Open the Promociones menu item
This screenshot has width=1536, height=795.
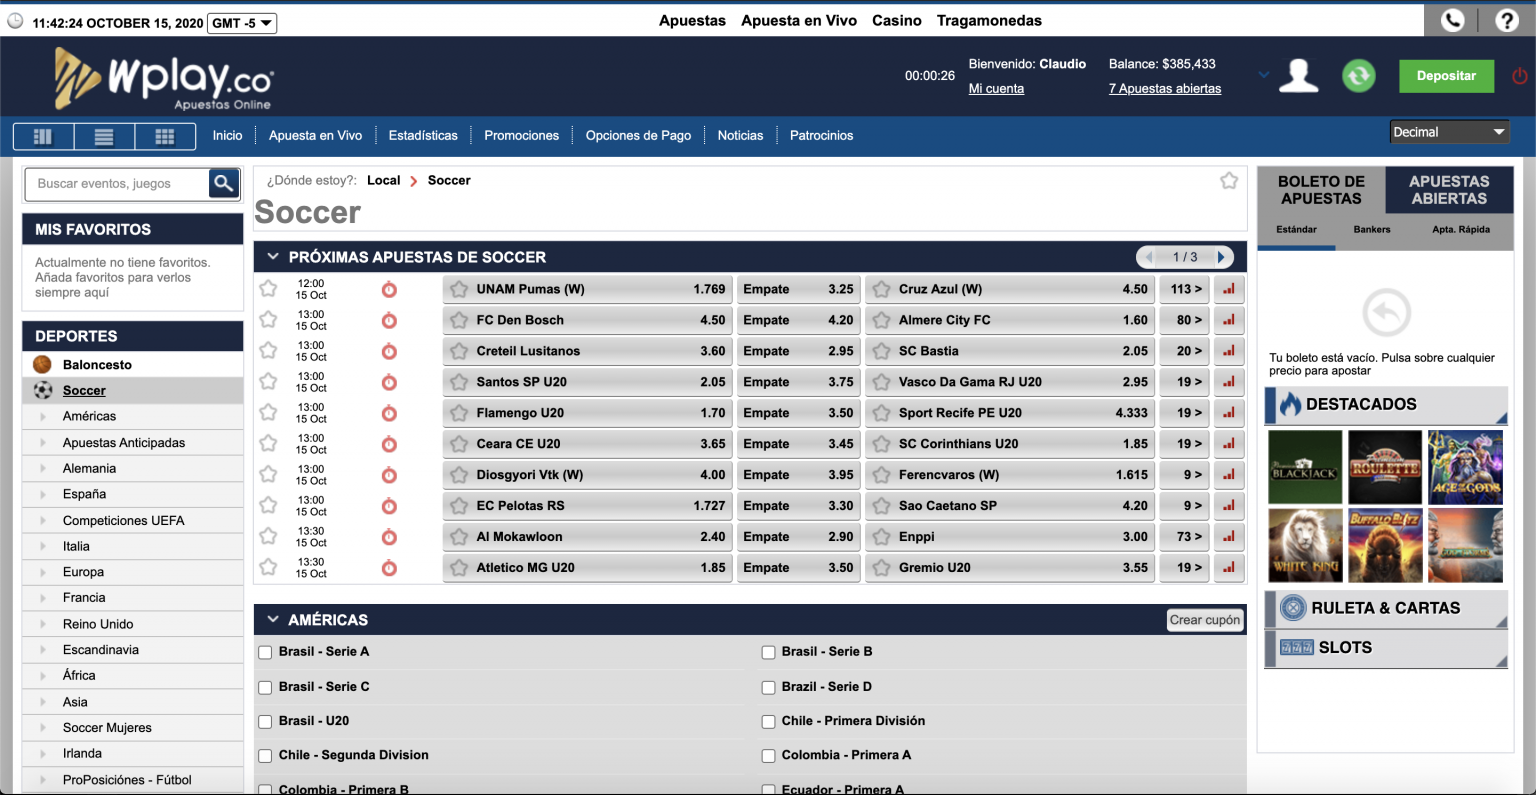[x=521, y=136]
